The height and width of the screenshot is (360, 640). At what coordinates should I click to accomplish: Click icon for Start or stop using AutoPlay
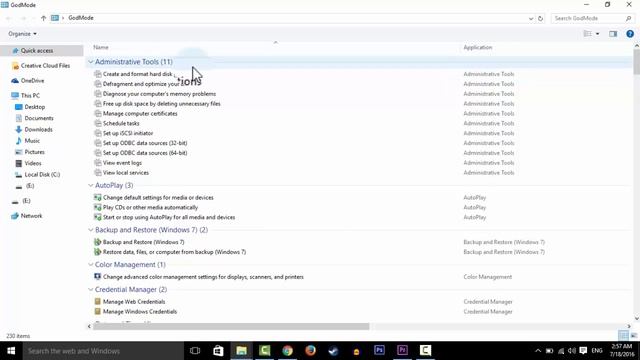tap(98, 217)
